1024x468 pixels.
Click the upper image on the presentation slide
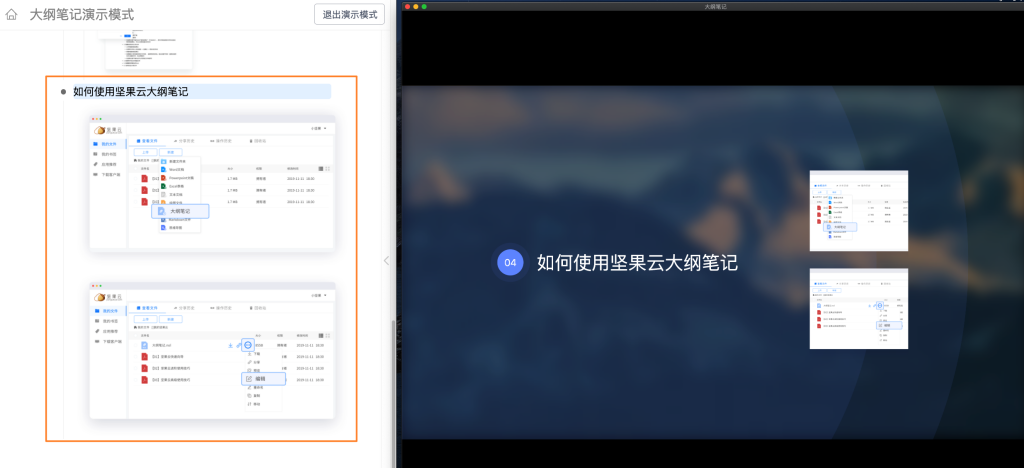tap(859, 211)
